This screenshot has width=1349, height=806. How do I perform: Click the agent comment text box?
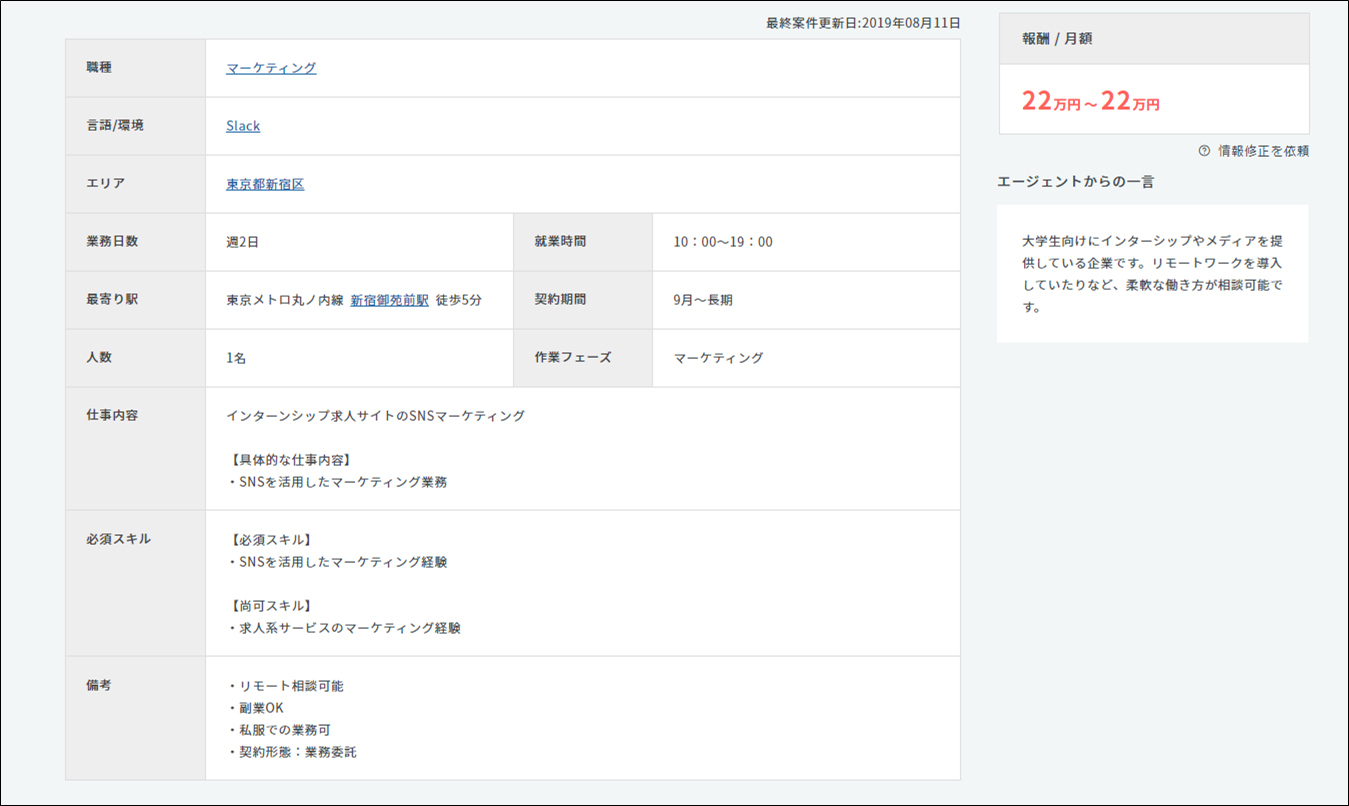[1152, 274]
